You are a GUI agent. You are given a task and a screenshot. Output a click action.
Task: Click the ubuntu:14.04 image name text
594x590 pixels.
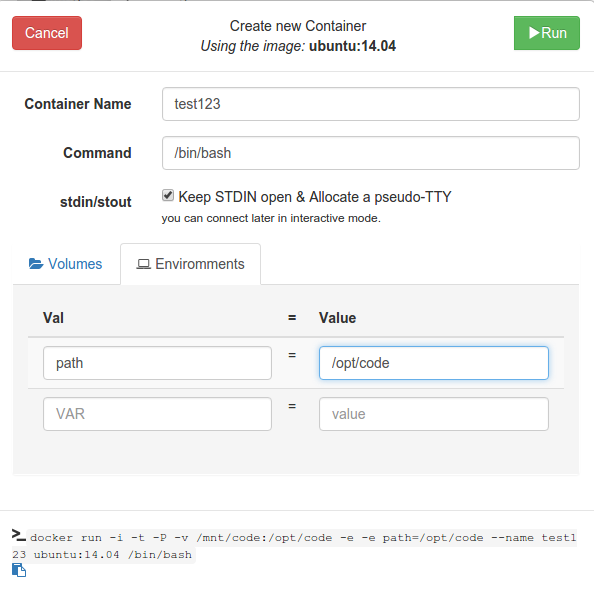pyautogui.click(x=352, y=46)
